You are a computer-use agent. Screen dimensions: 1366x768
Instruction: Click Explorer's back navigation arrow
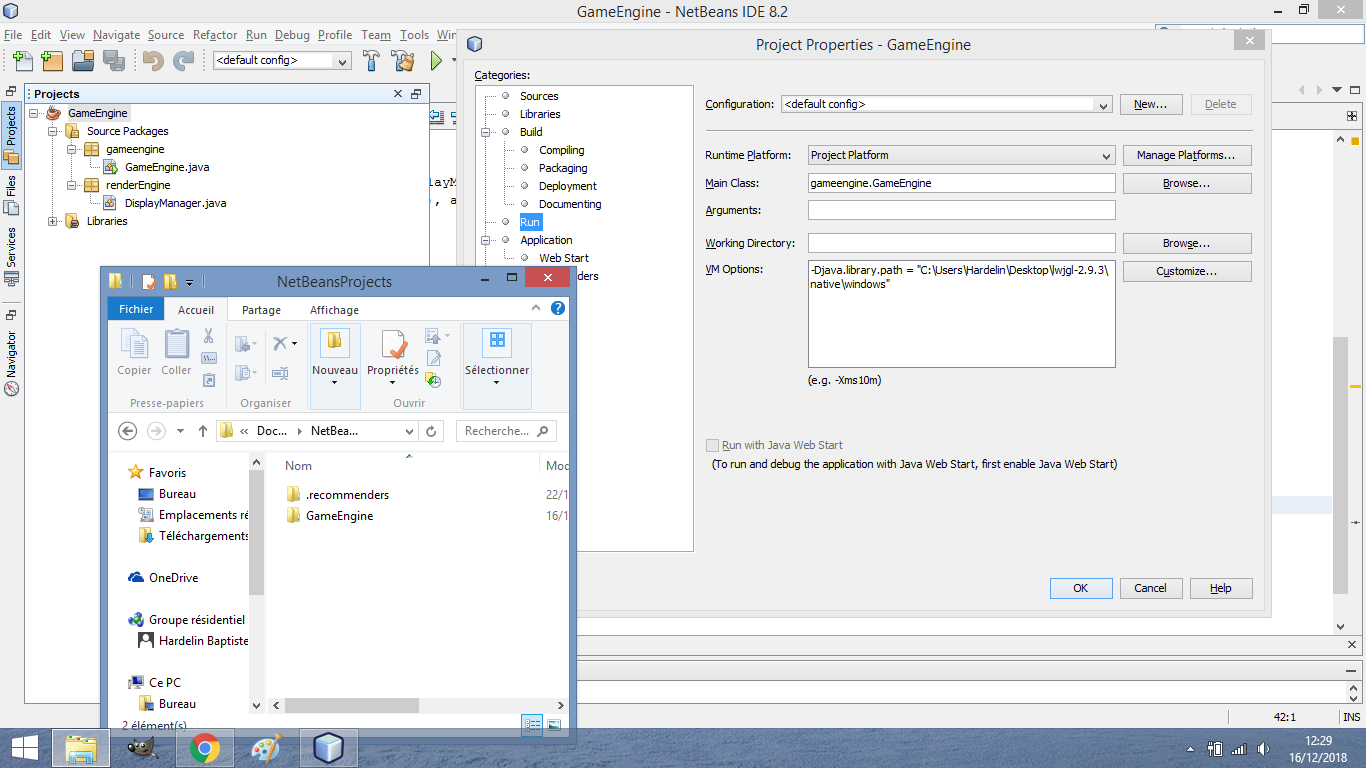(x=127, y=431)
